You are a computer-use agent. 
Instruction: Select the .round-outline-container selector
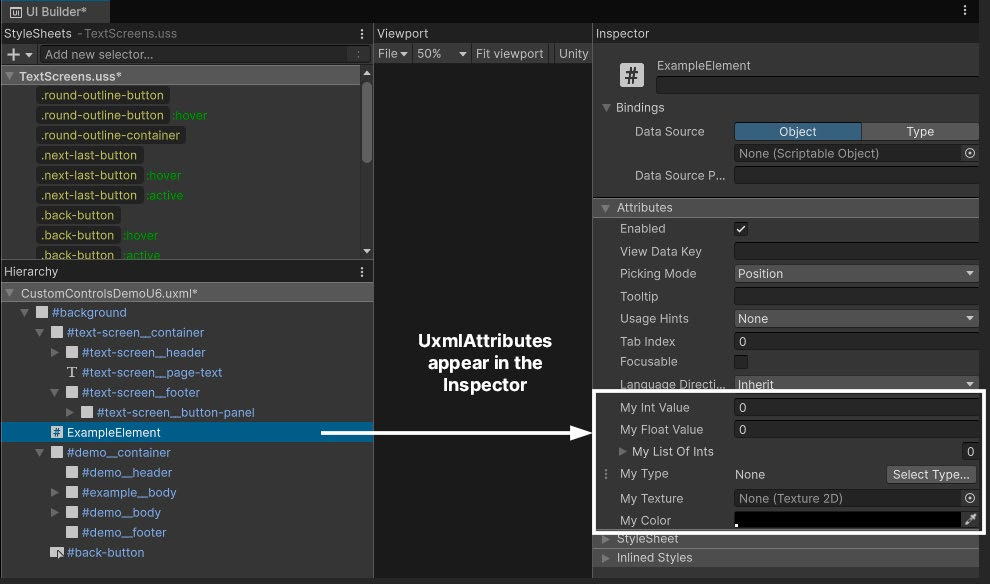click(110, 135)
